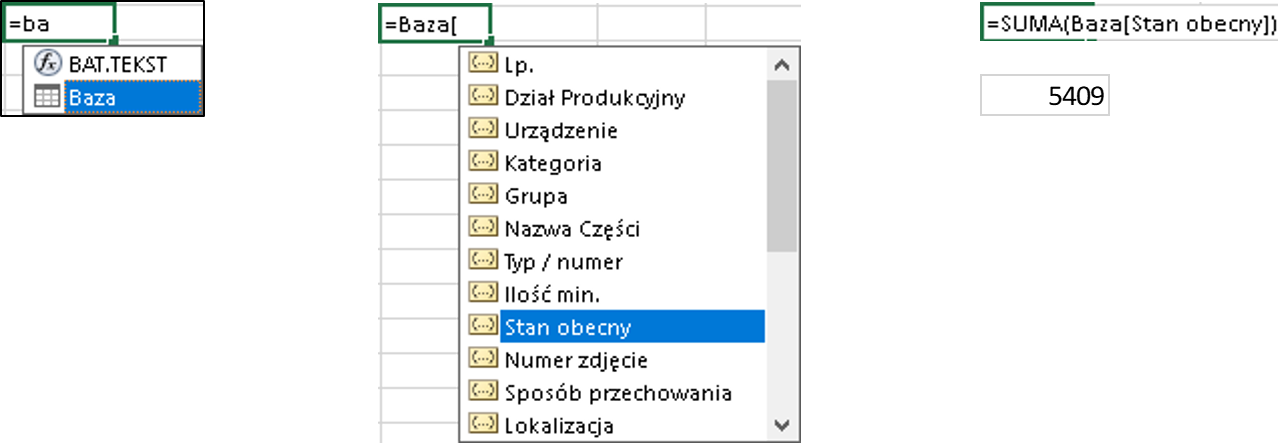Click the column list scrollbar thumb
This screenshot has width=1278, height=443.
782,165
